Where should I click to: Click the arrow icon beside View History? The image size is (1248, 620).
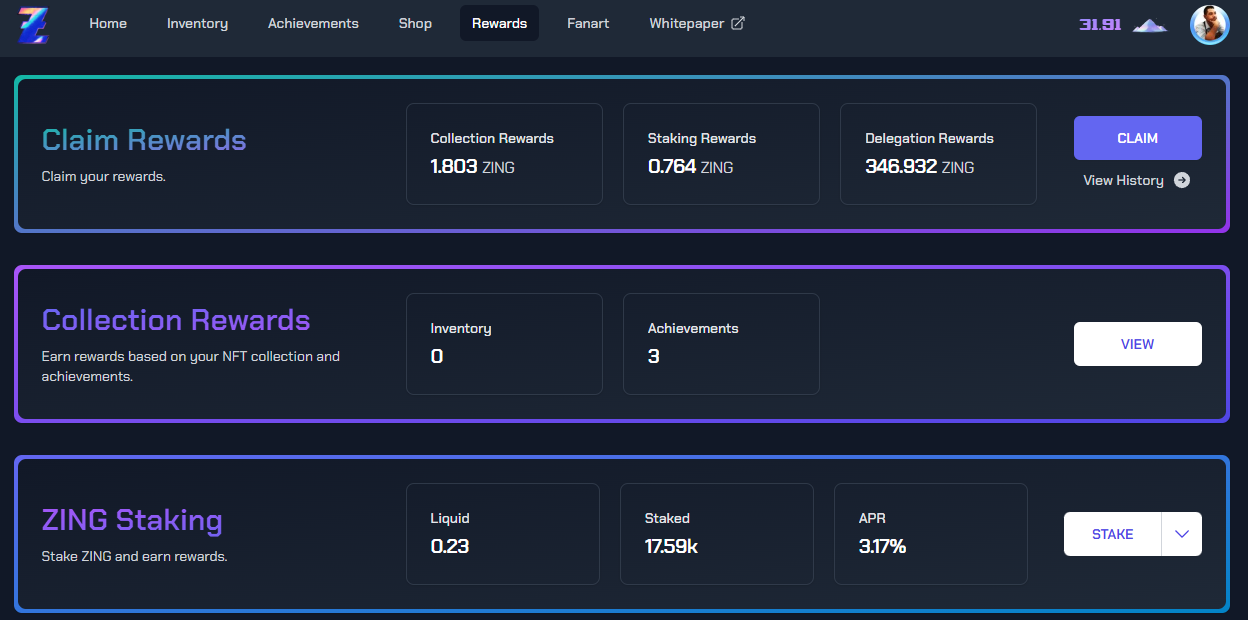[x=1182, y=181]
